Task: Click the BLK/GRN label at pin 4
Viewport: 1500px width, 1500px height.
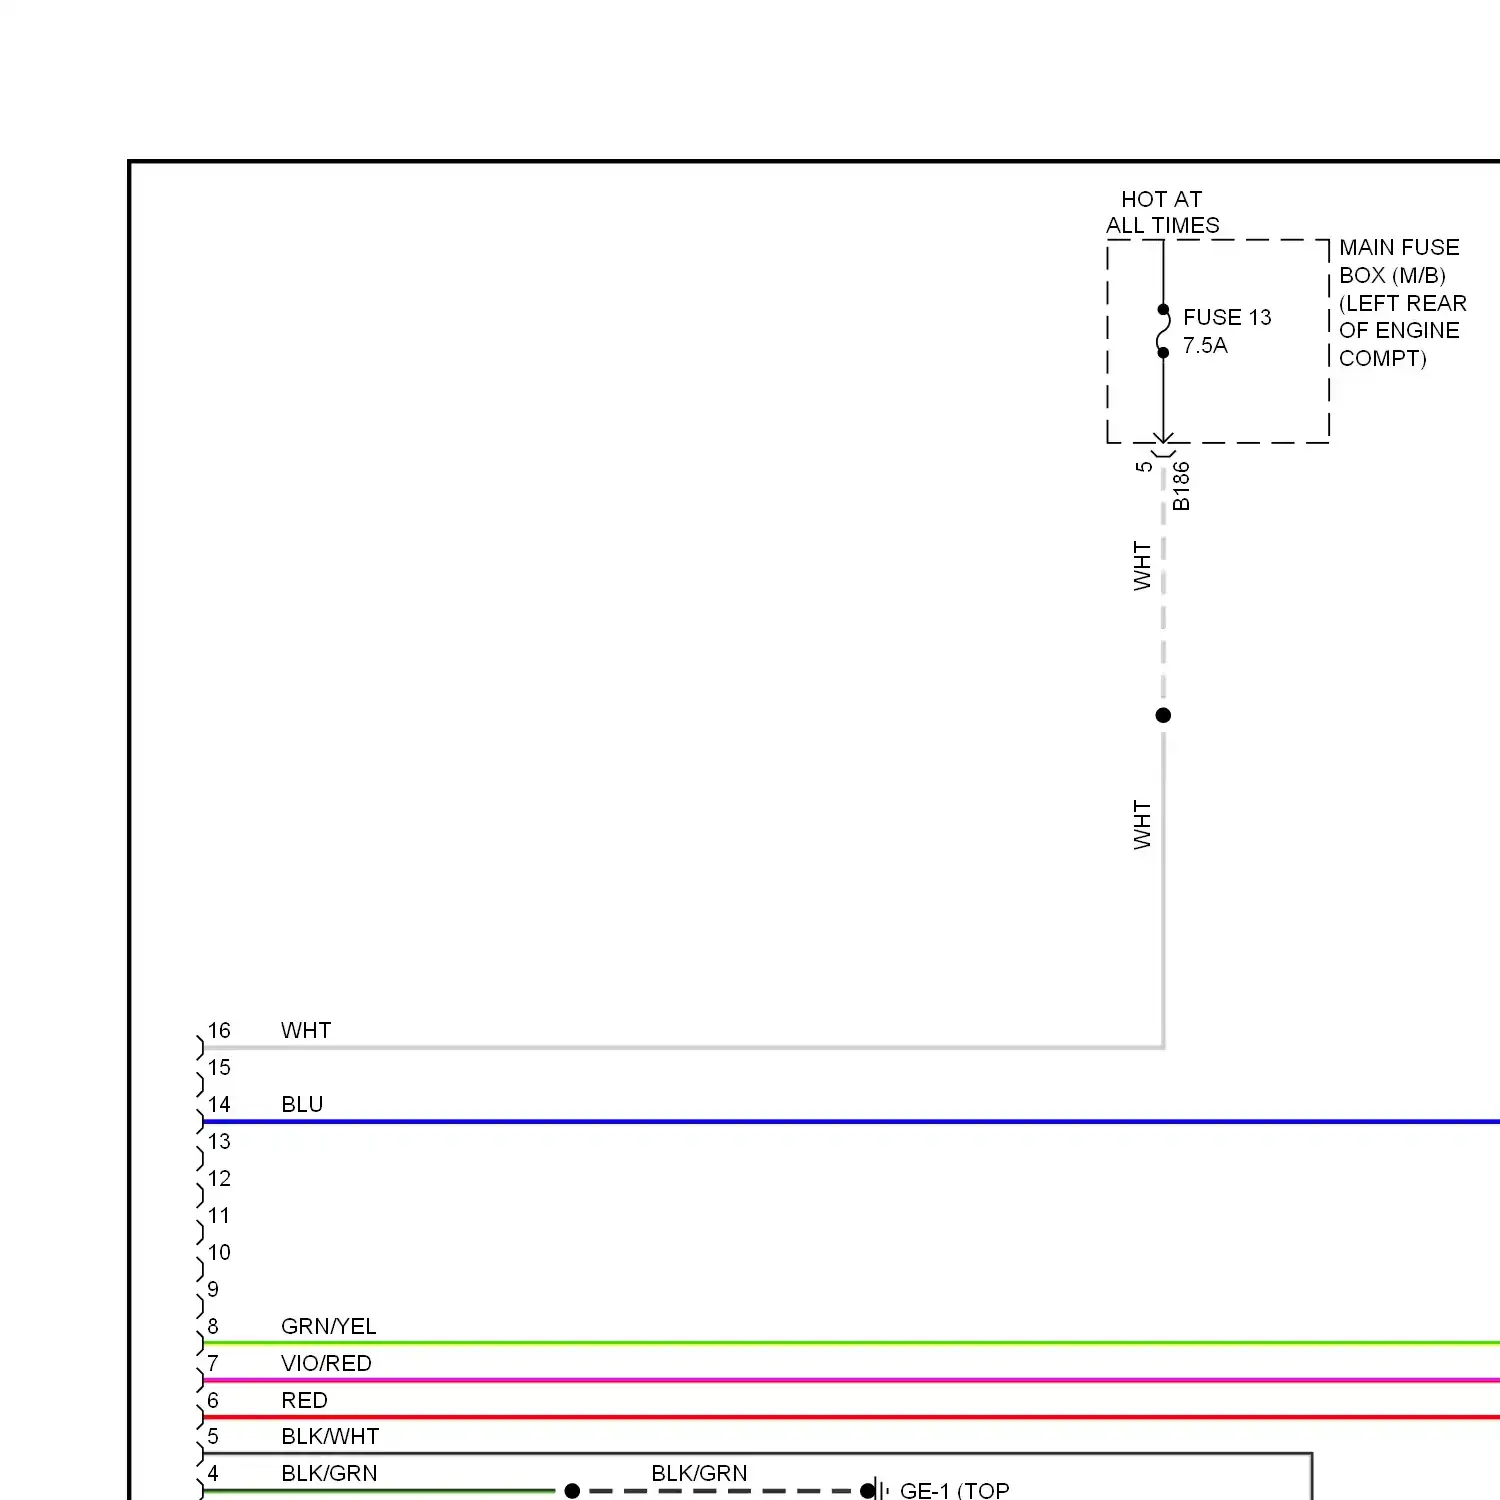Action: (x=329, y=1473)
